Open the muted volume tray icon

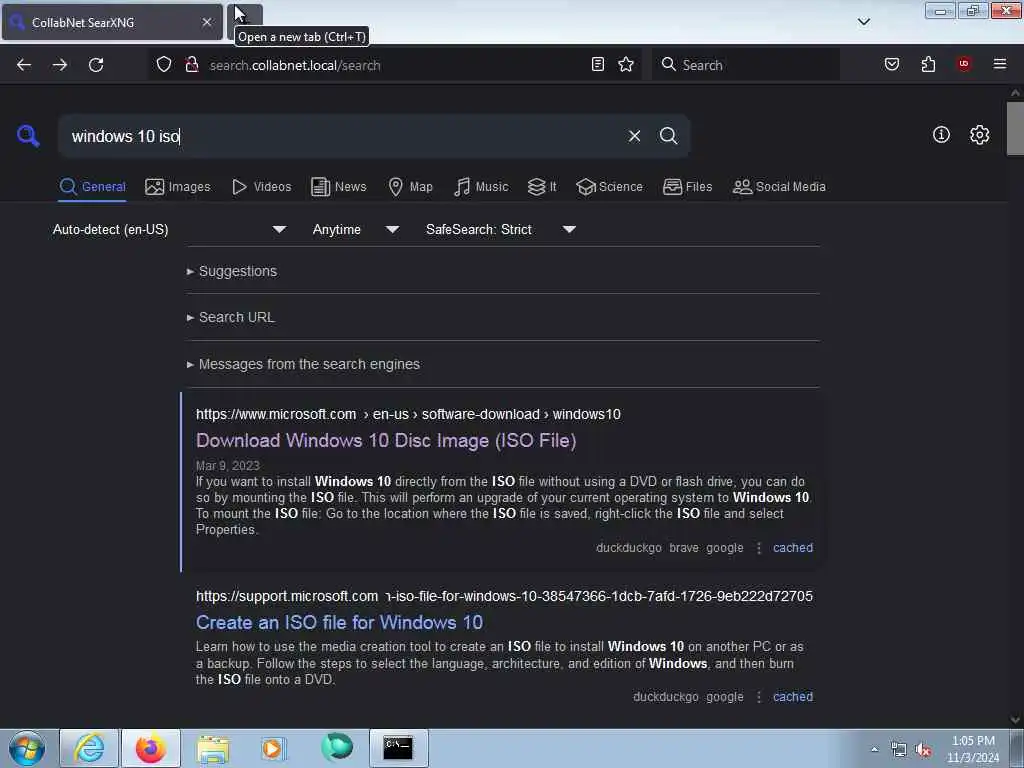click(x=923, y=750)
